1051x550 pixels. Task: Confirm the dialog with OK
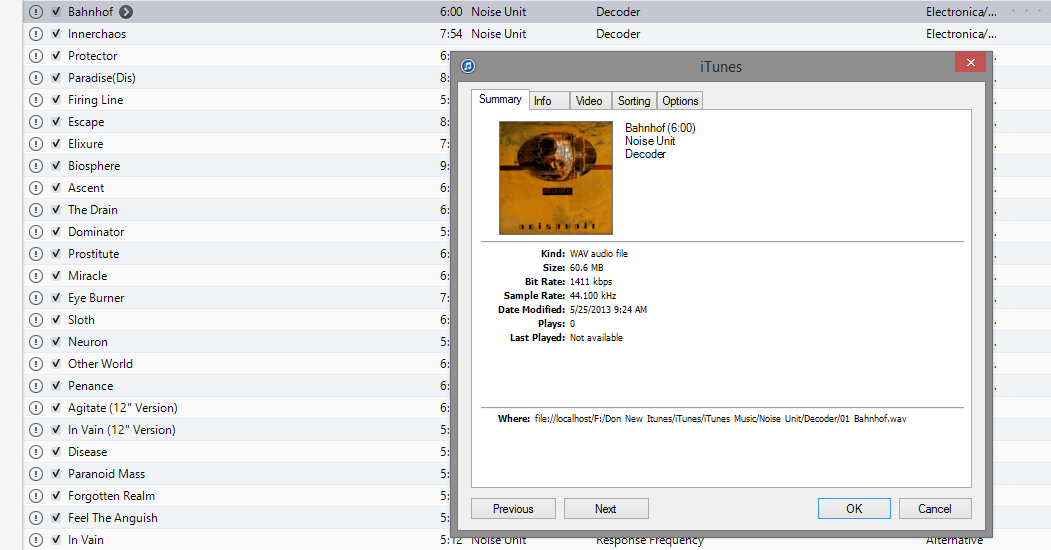click(x=854, y=508)
